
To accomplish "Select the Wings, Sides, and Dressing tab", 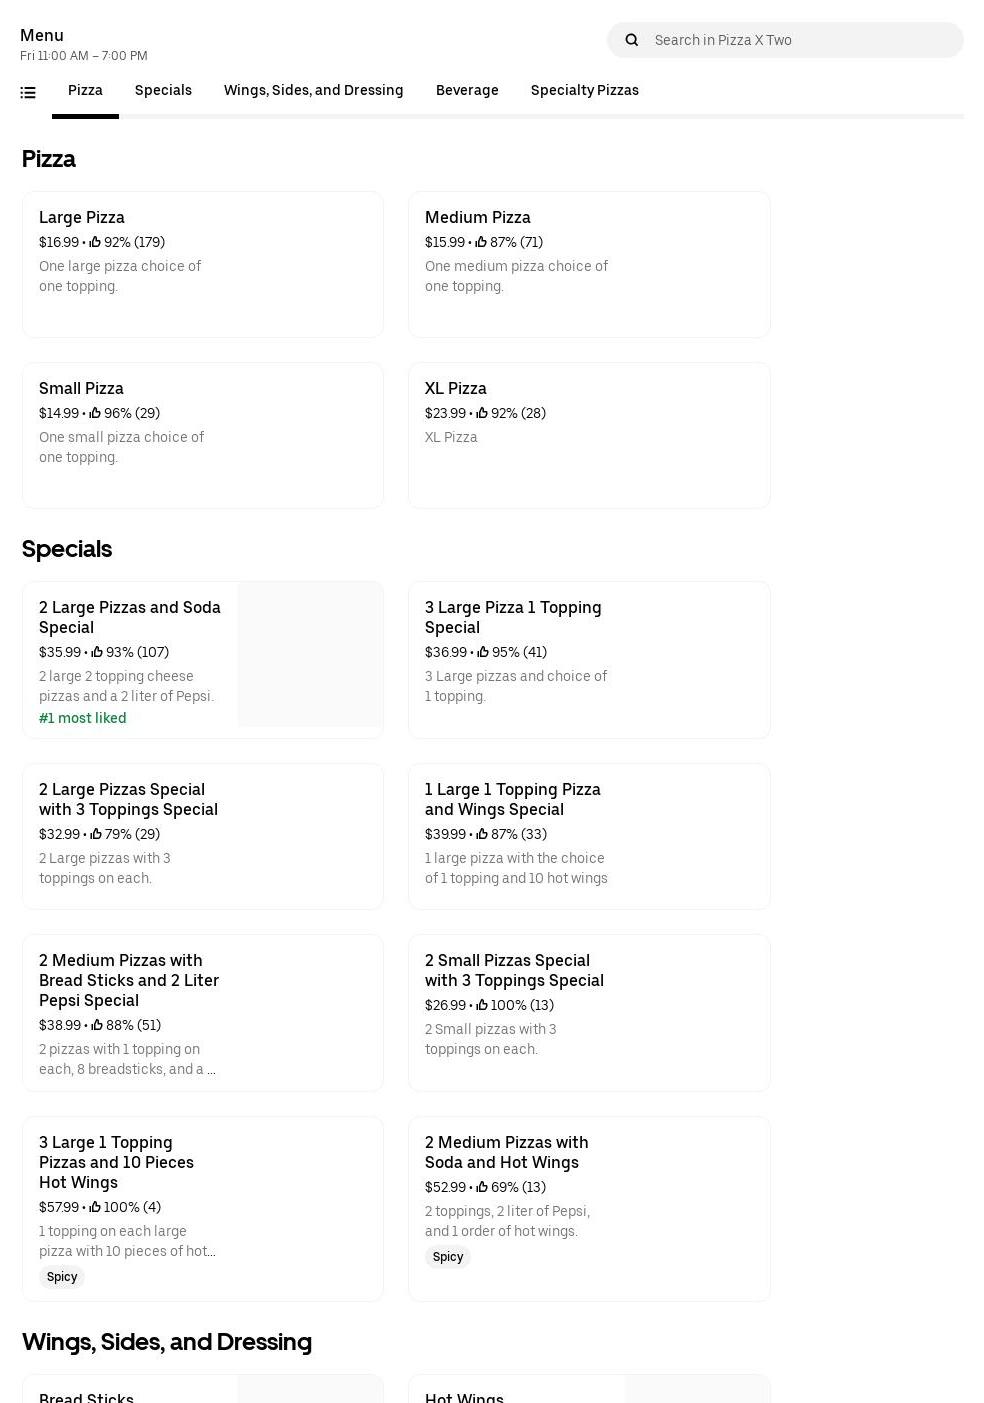I will point(313,90).
